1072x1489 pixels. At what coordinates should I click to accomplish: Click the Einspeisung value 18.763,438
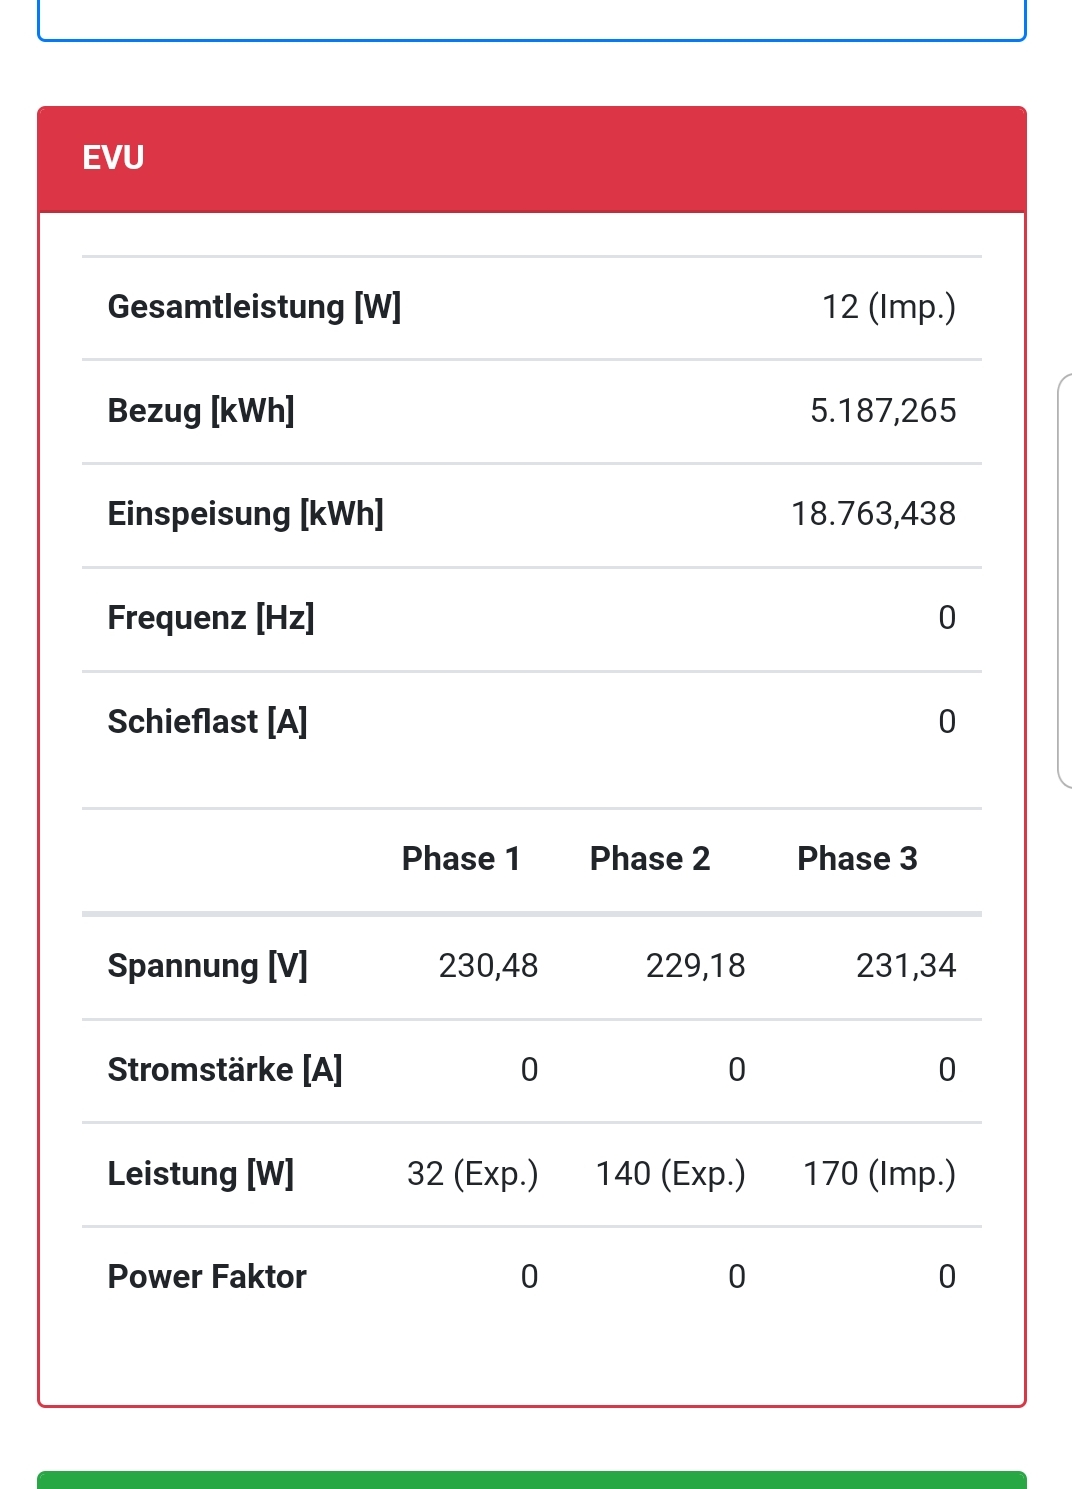pyautogui.click(x=873, y=514)
